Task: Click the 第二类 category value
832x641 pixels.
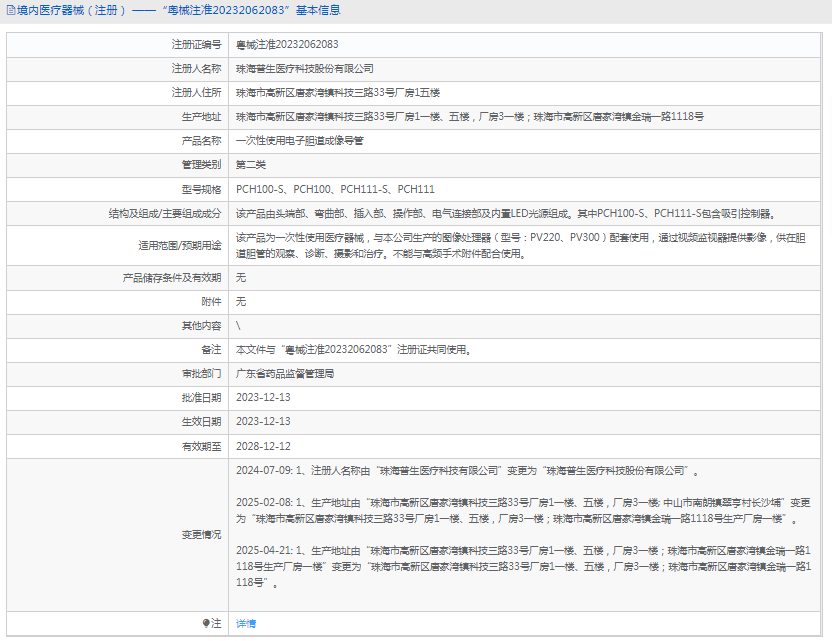Action: 251,165
